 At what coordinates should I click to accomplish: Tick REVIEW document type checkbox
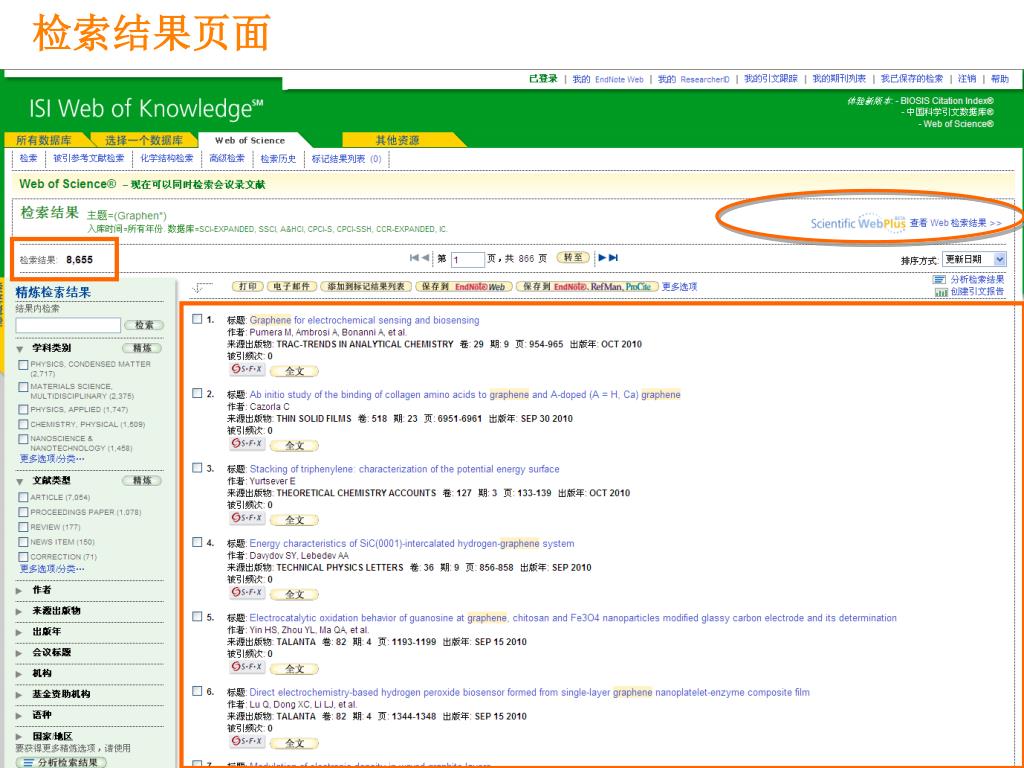(x=24, y=527)
